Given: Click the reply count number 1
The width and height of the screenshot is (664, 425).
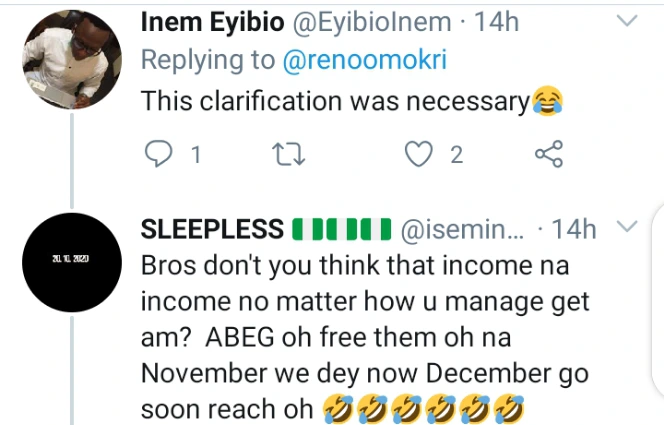Looking at the screenshot, I should [x=195, y=154].
